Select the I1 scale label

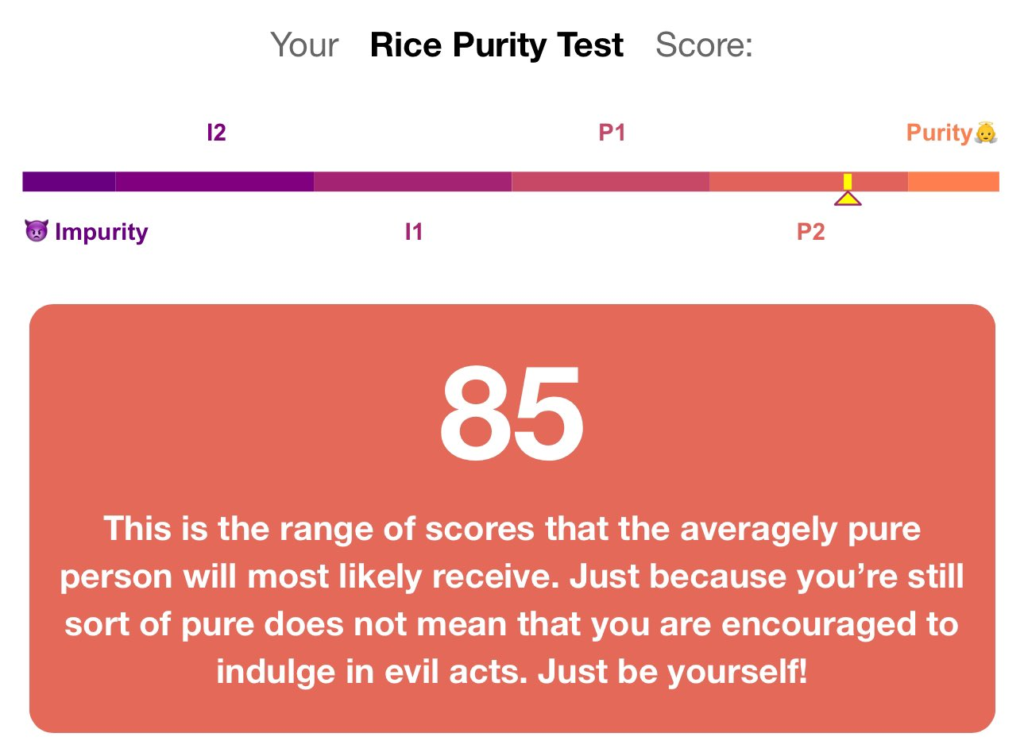coord(413,232)
